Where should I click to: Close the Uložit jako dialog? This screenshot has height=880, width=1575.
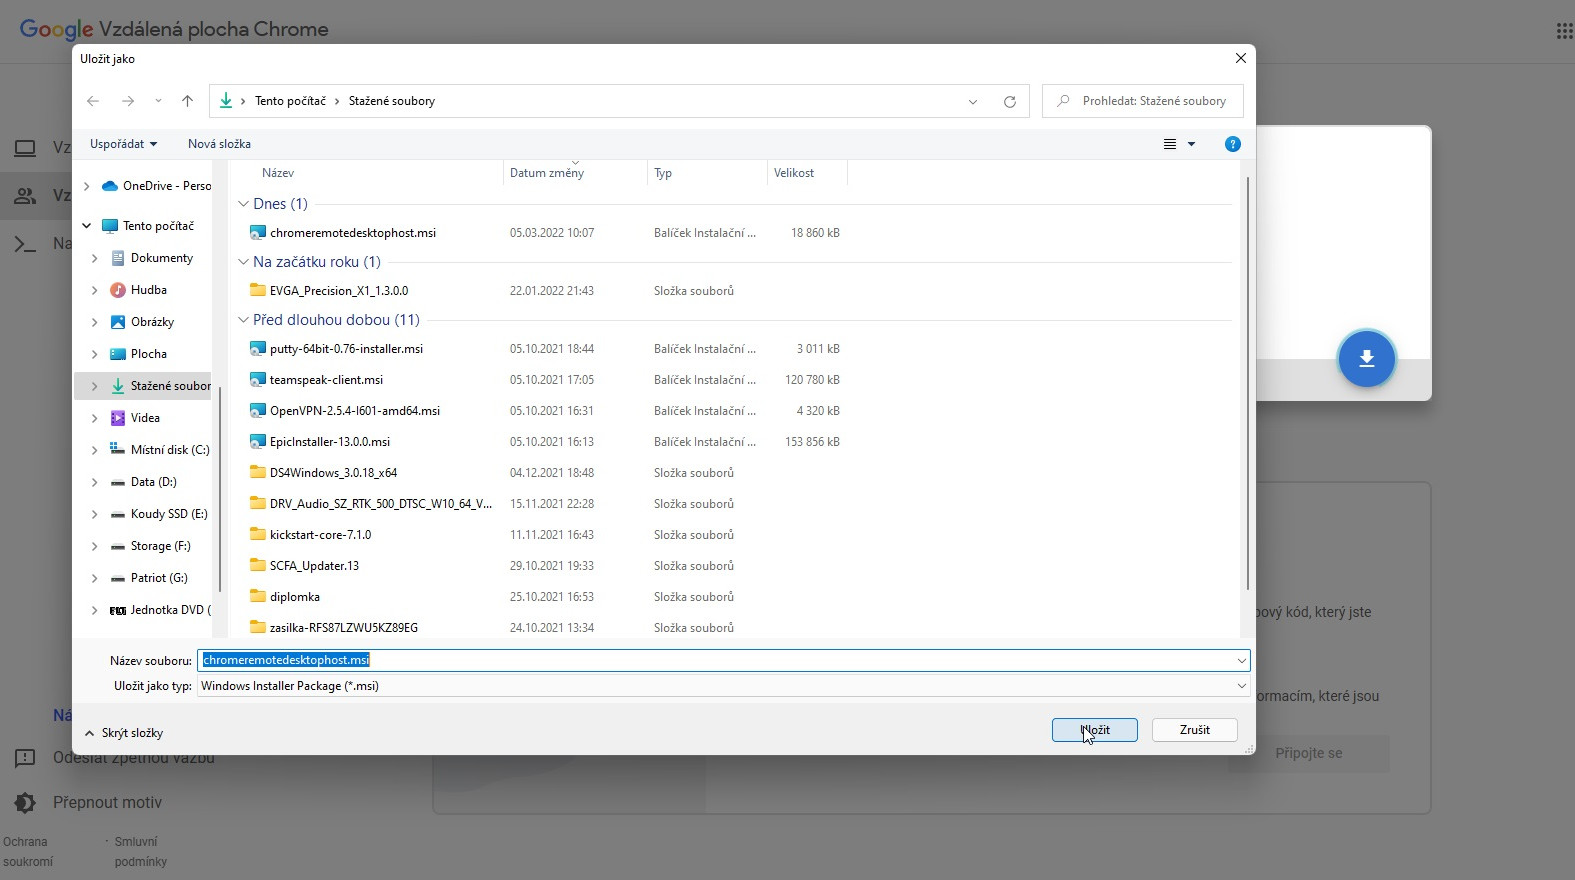point(1241,58)
